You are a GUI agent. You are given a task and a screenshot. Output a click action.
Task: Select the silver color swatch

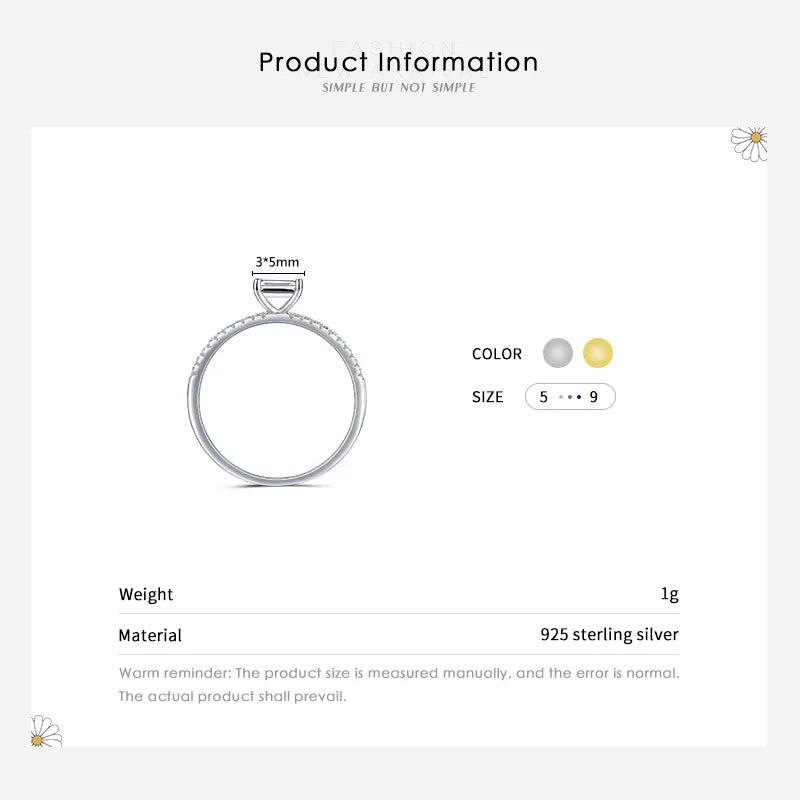click(x=558, y=353)
